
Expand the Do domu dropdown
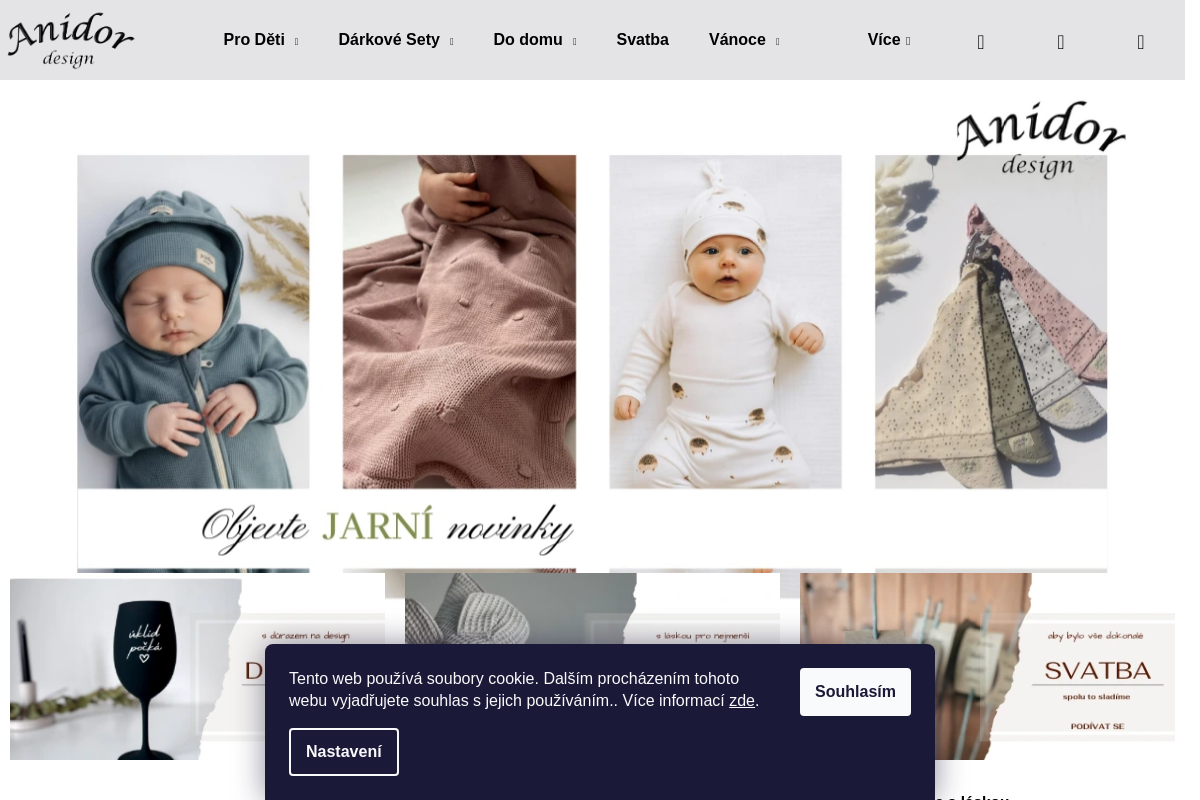pyautogui.click(x=534, y=40)
